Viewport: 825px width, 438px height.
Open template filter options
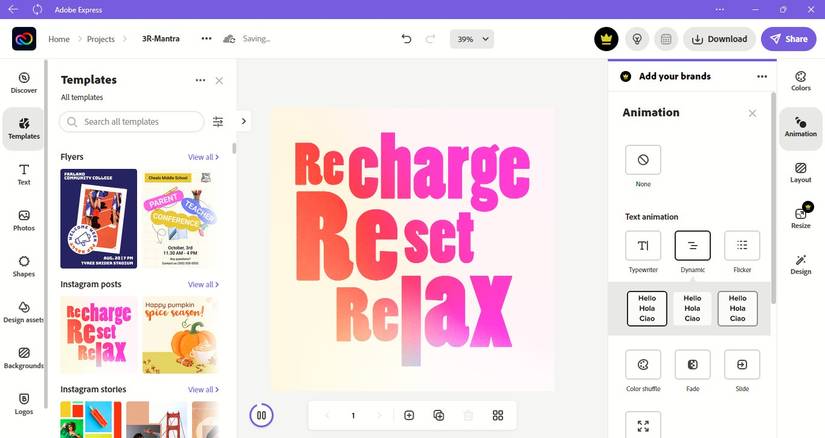click(x=218, y=122)
